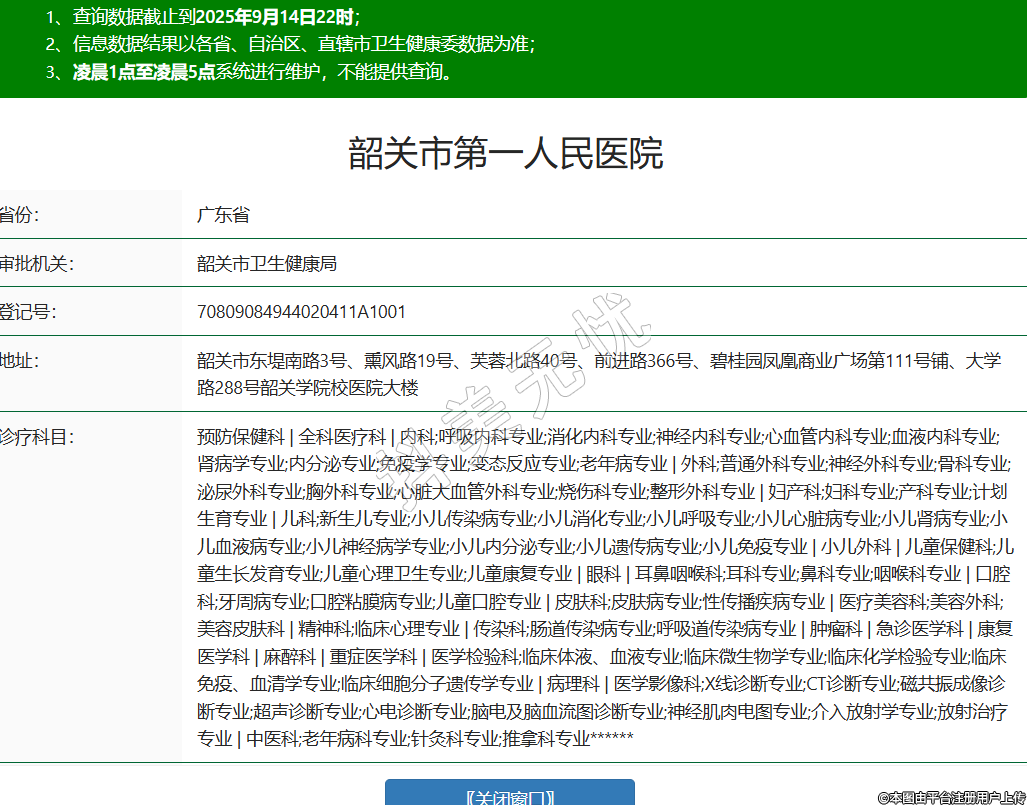Select the 审批机关 field label
Screen dimensions: 1027x805
coord(36,264)
